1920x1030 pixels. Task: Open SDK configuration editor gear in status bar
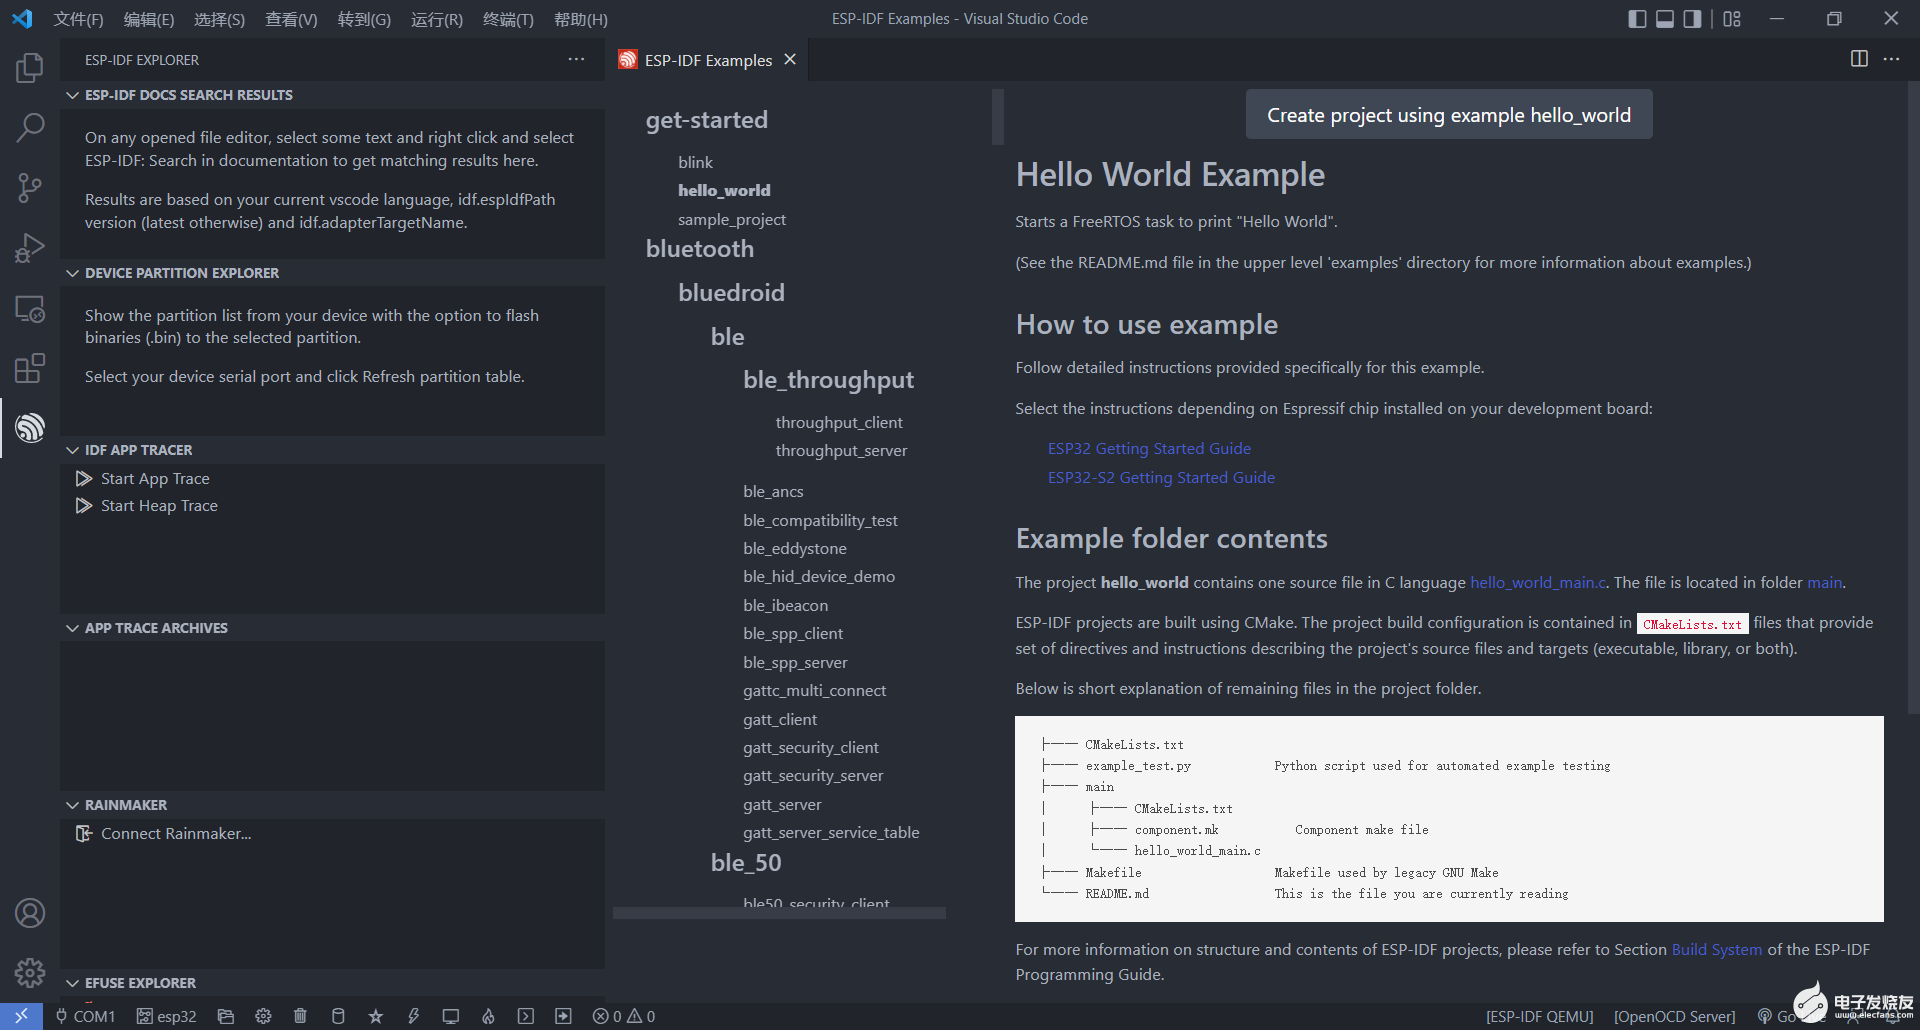pyautogui.click(x=263, y=1016)
